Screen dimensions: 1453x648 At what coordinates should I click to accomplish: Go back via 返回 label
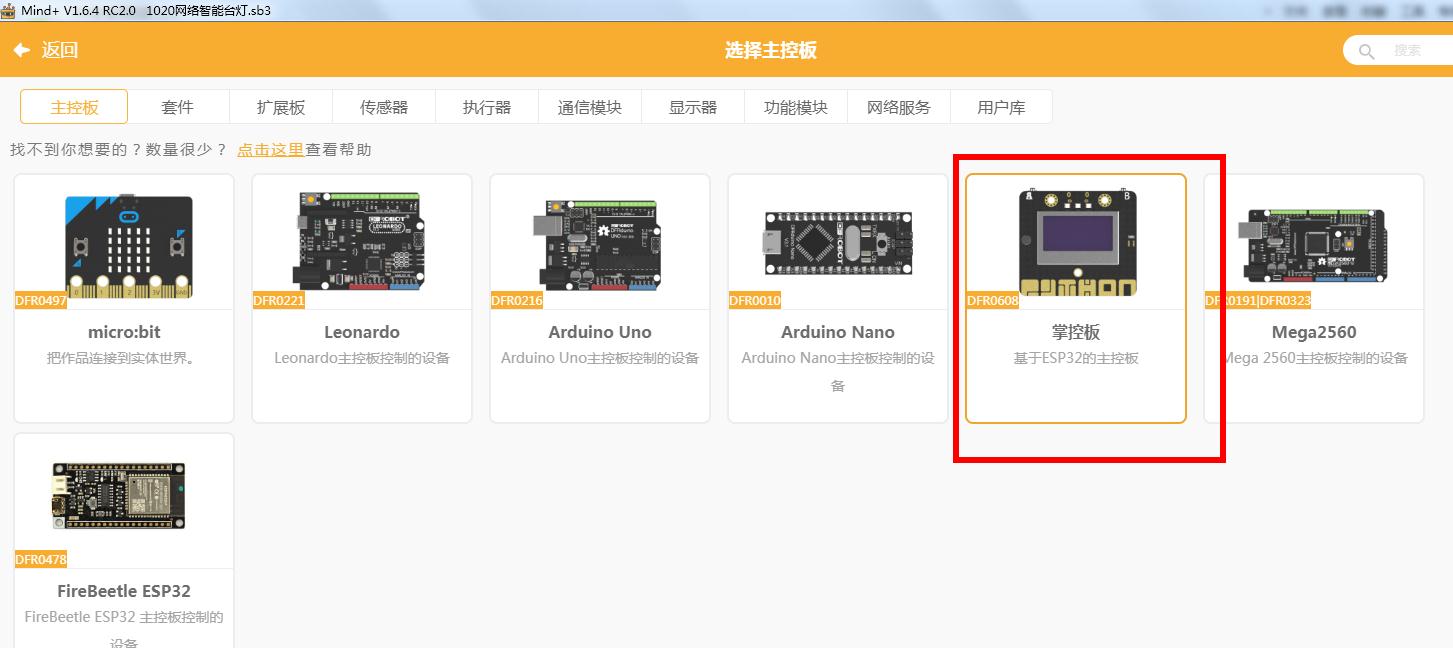(60, 50)
